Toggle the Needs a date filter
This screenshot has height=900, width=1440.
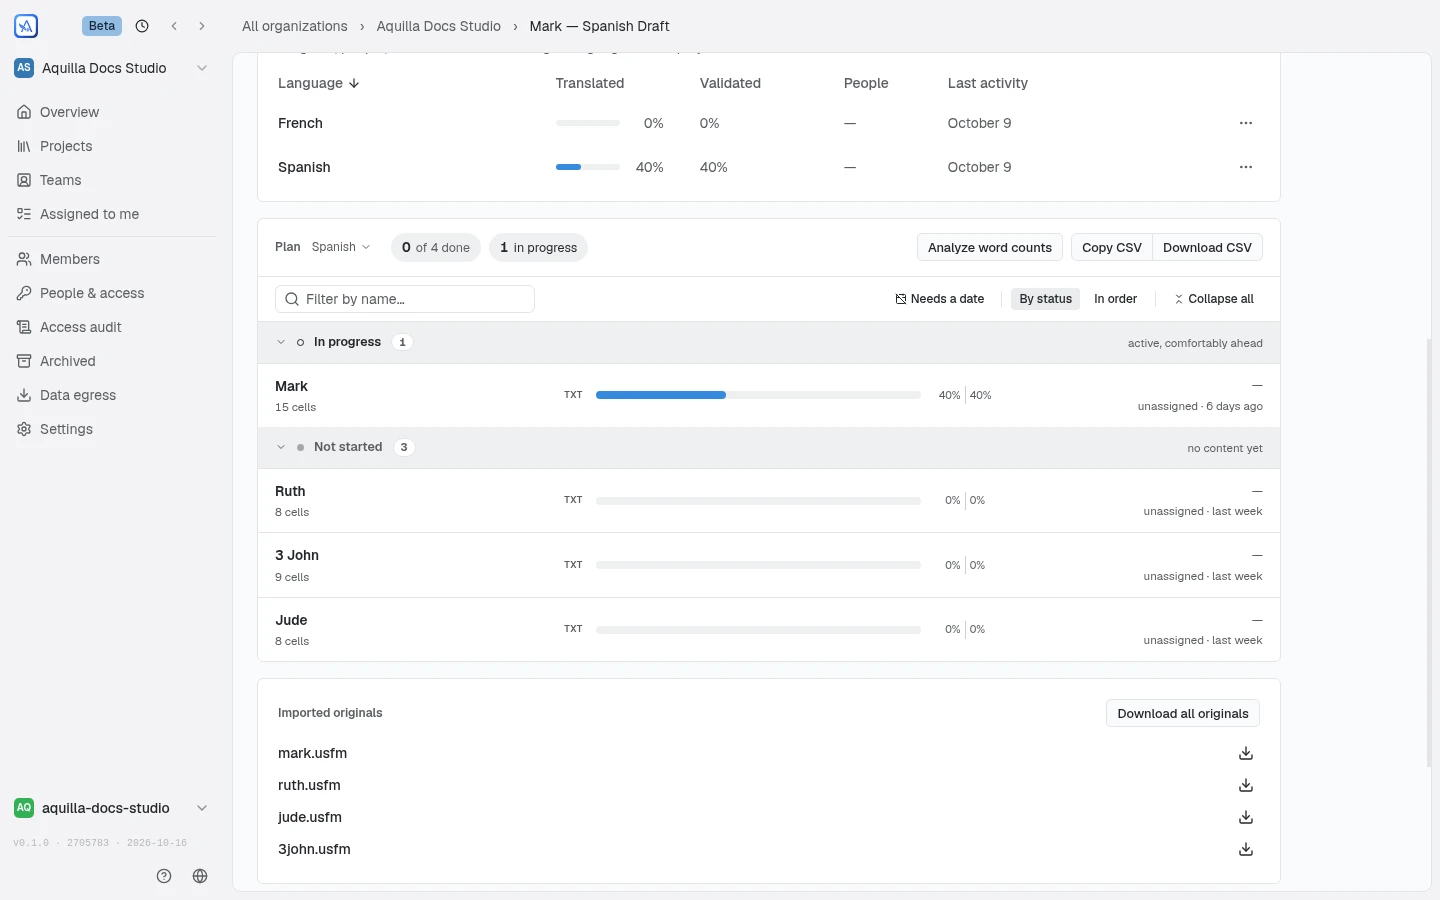940,299
